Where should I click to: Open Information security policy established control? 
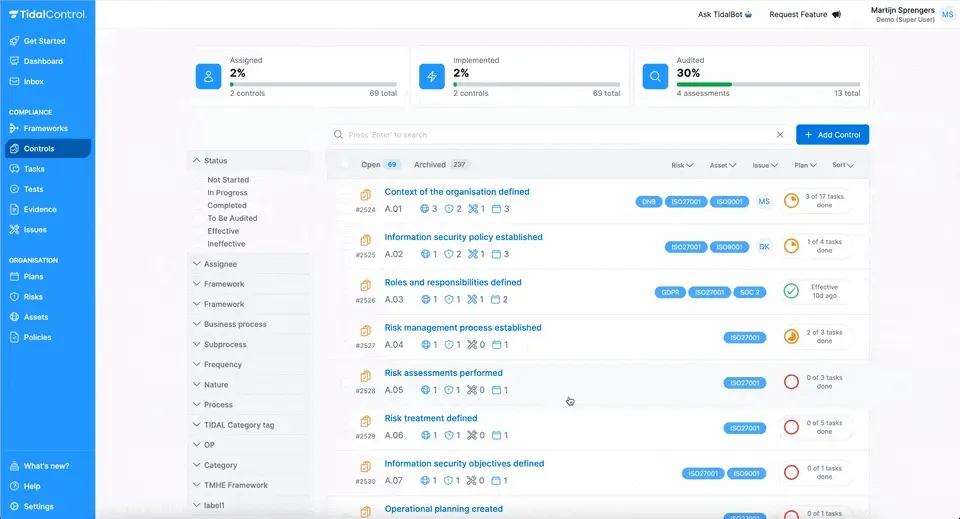463,237
